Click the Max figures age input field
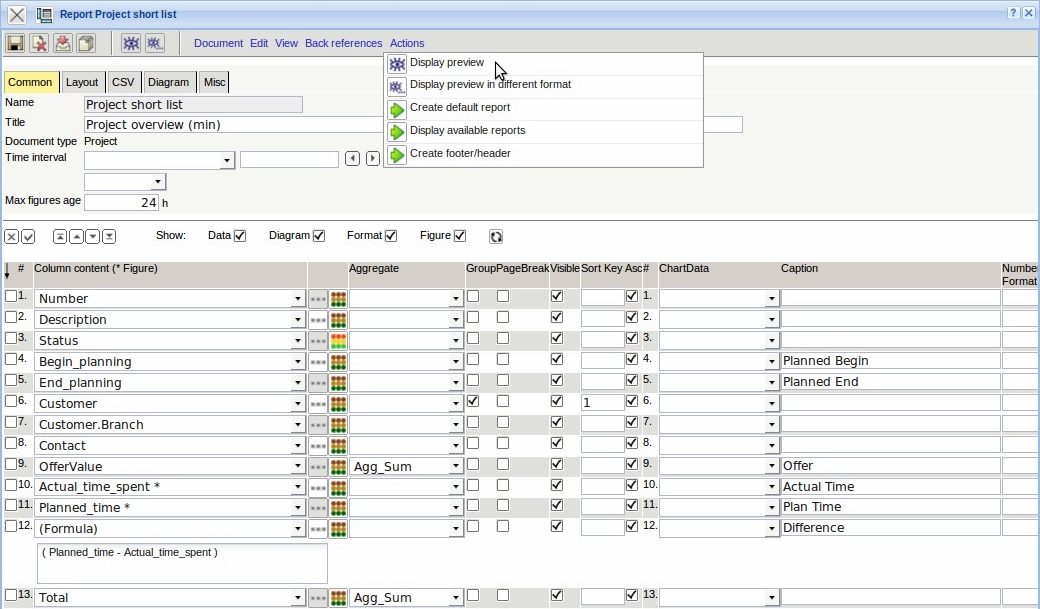The image size is (1040, 609). (122, 203)
